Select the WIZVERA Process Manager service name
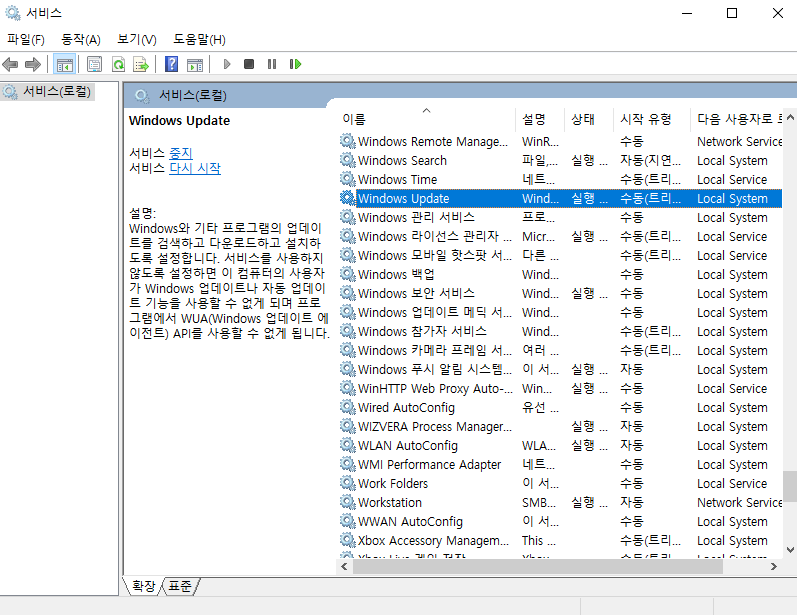This screenshot has height=615, width=797. coord(435,426)
